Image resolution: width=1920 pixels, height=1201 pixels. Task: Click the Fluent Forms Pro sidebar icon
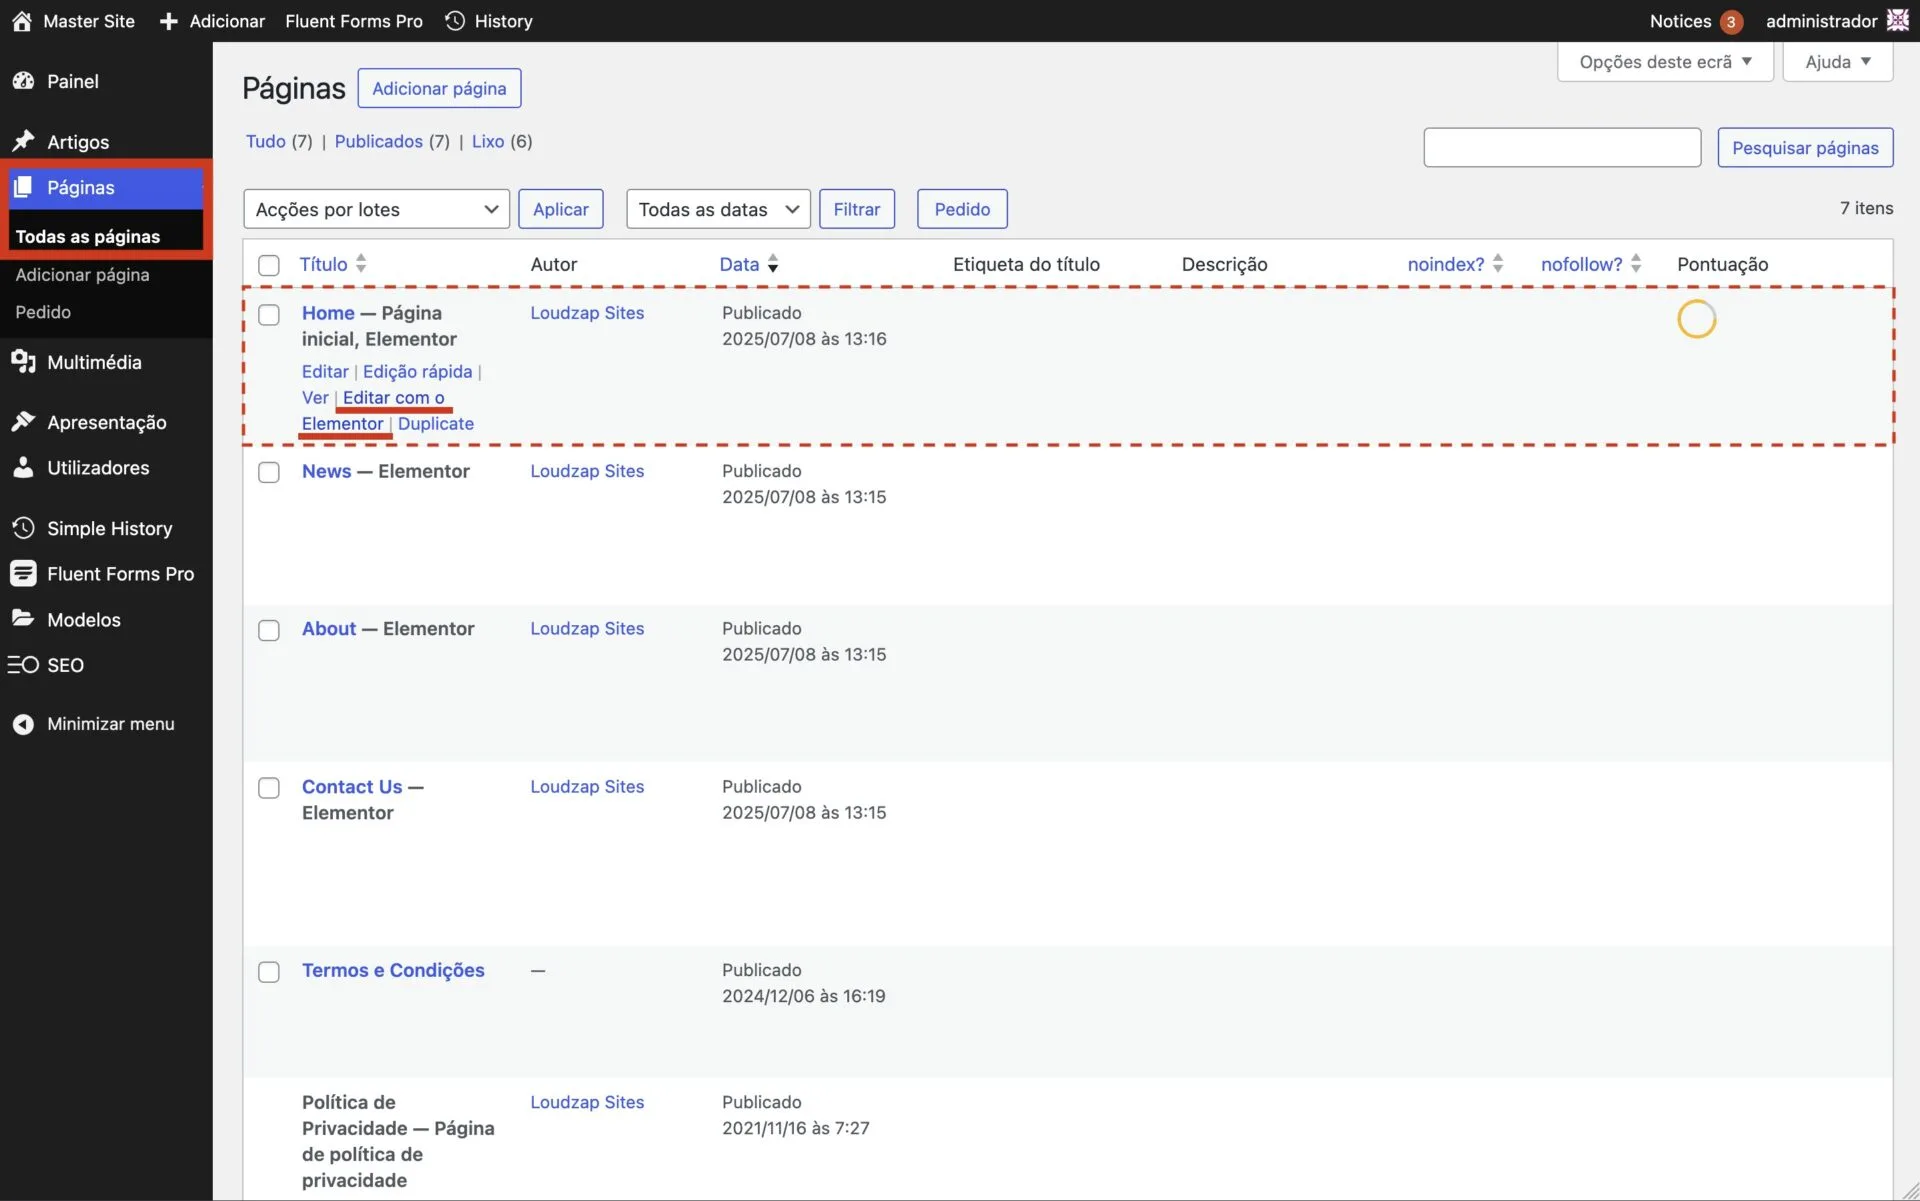23,573
